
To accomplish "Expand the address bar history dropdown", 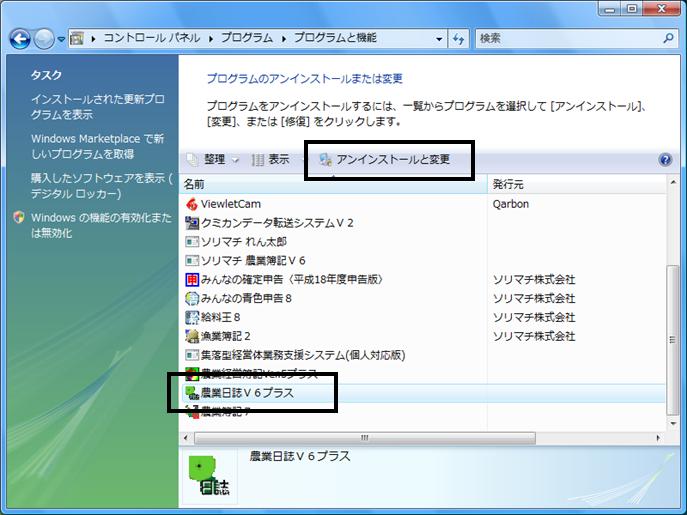I will (x=439, y=39).
